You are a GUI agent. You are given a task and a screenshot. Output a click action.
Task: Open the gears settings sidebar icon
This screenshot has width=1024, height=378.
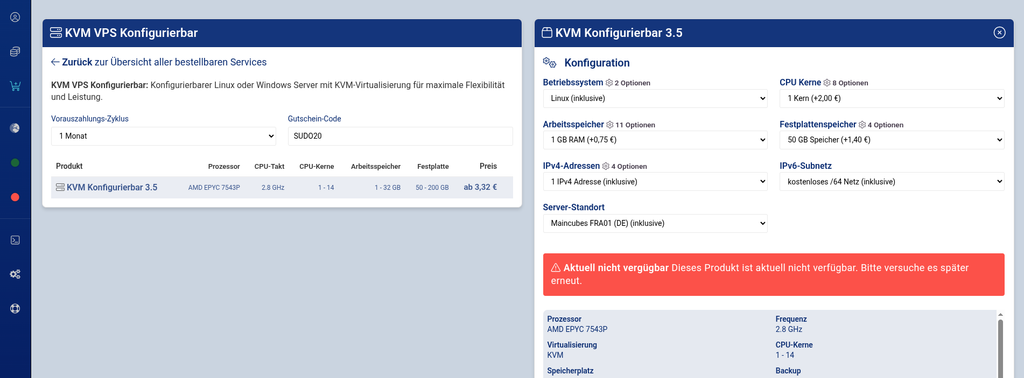pos(15,274)
